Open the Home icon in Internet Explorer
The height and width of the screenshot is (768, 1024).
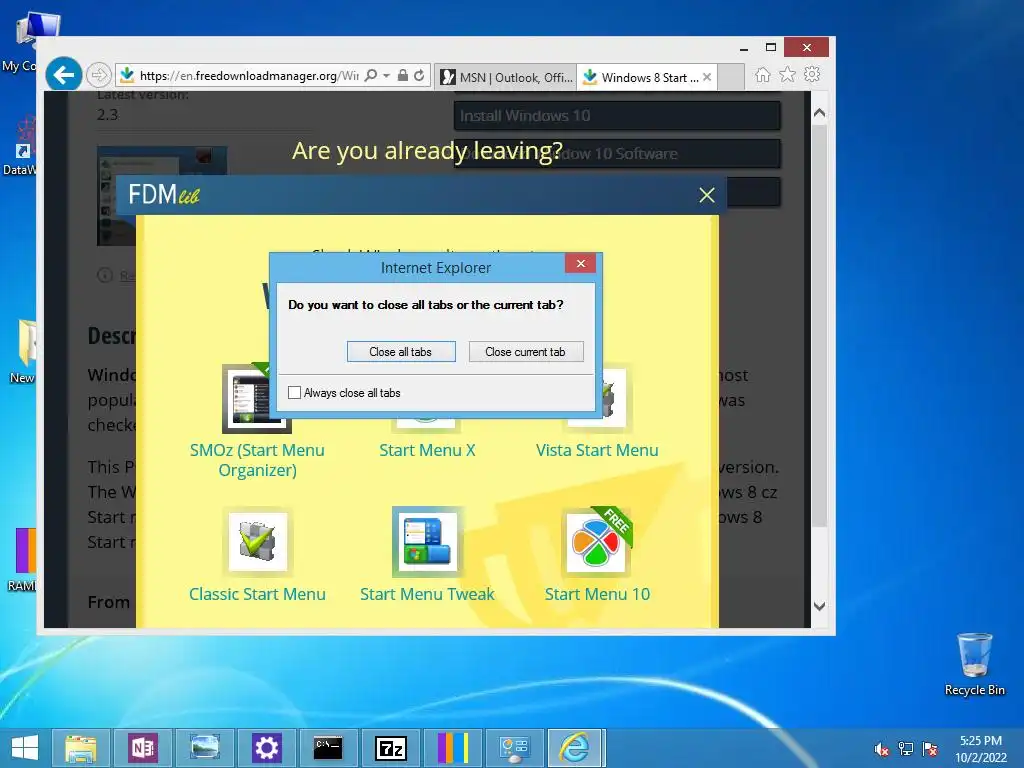click(762, 74)
